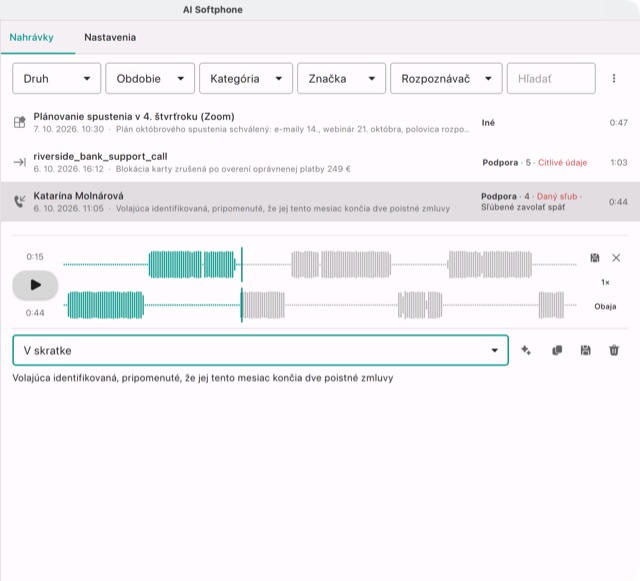This screenshot has height=581, width=640.
Task: Click the 0:15 current playback time
Action: pyautogui.click(x=35, y=257)
